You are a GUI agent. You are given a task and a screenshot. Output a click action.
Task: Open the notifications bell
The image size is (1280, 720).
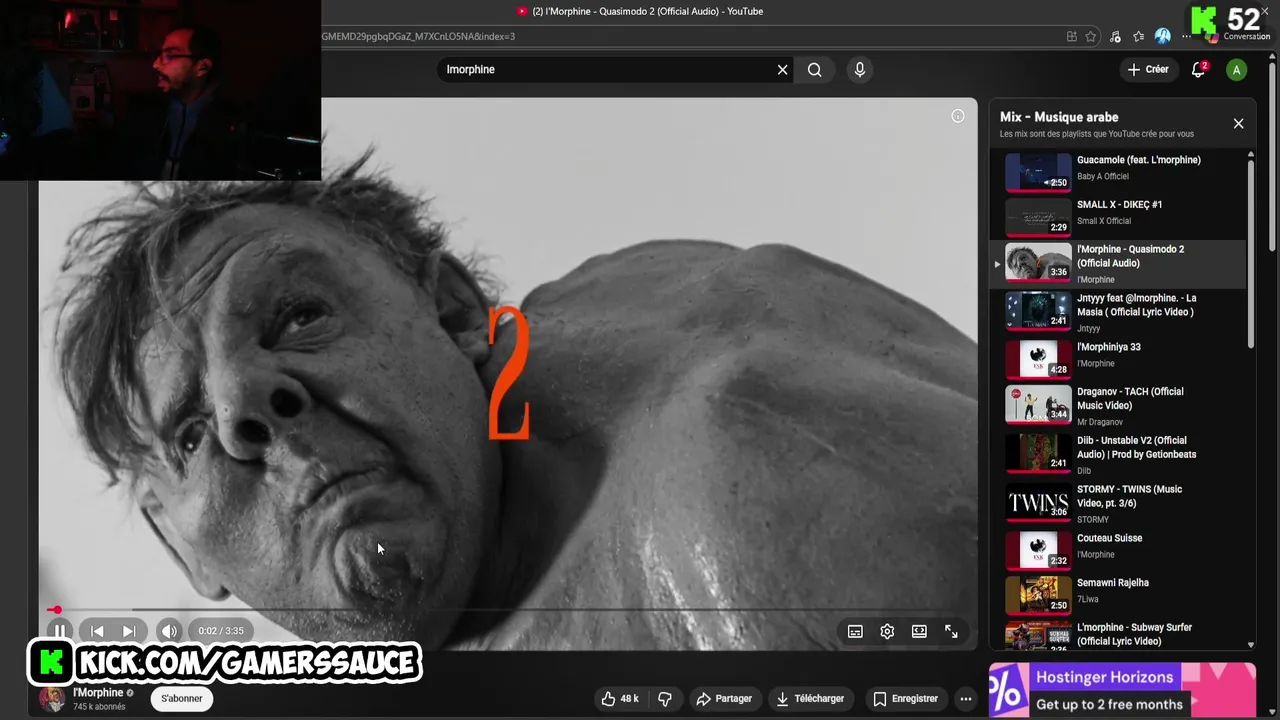pyautogui.click(x=1198, y=69)
